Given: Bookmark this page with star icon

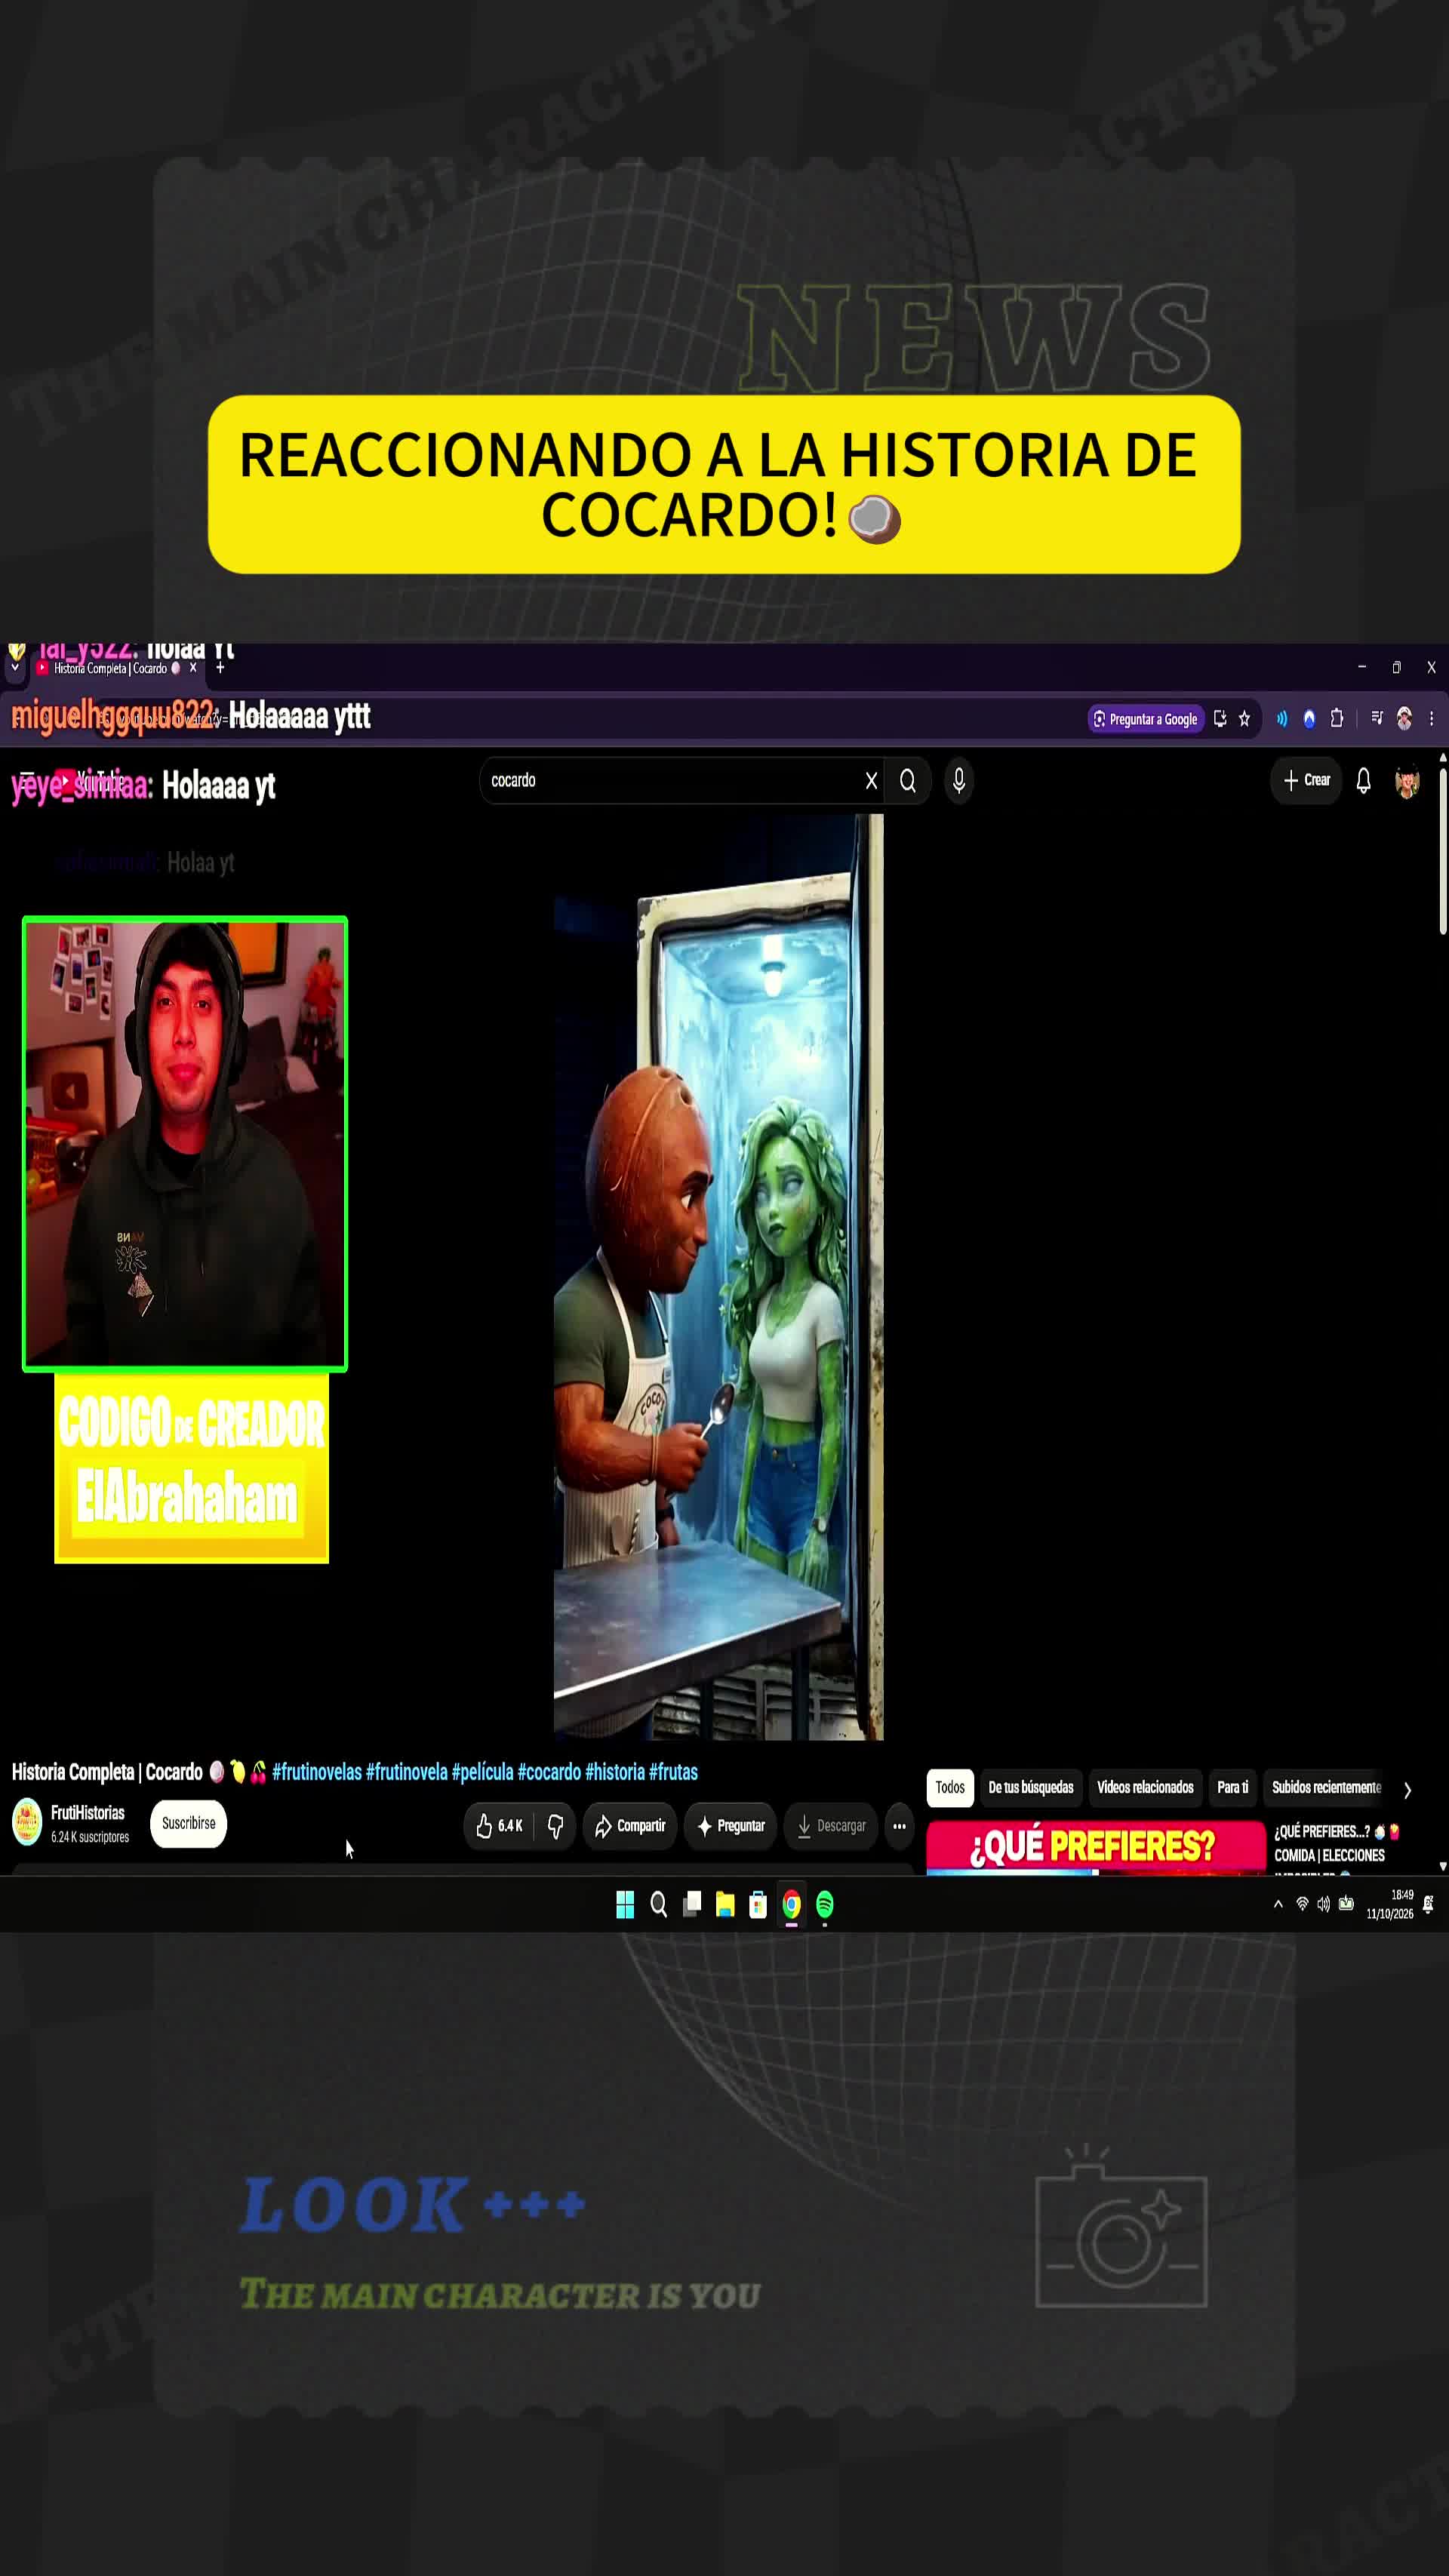Looking at the screenshot, I should 1244,719.
